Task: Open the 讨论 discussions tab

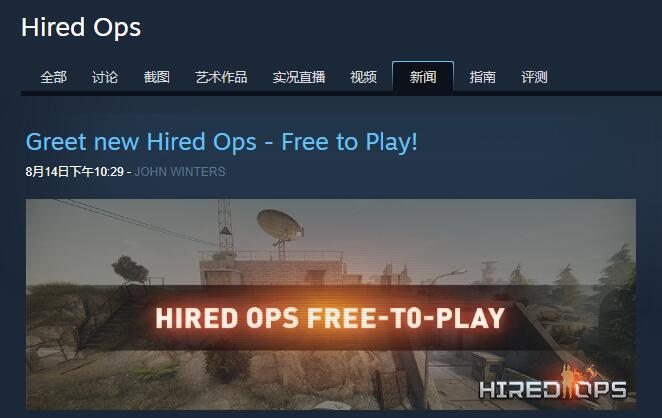Action: pyautogui.click(x=105, y=77)
